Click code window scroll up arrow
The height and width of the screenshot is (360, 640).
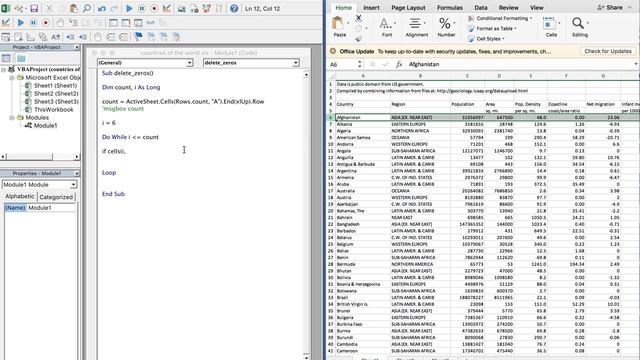pos(306,75)
